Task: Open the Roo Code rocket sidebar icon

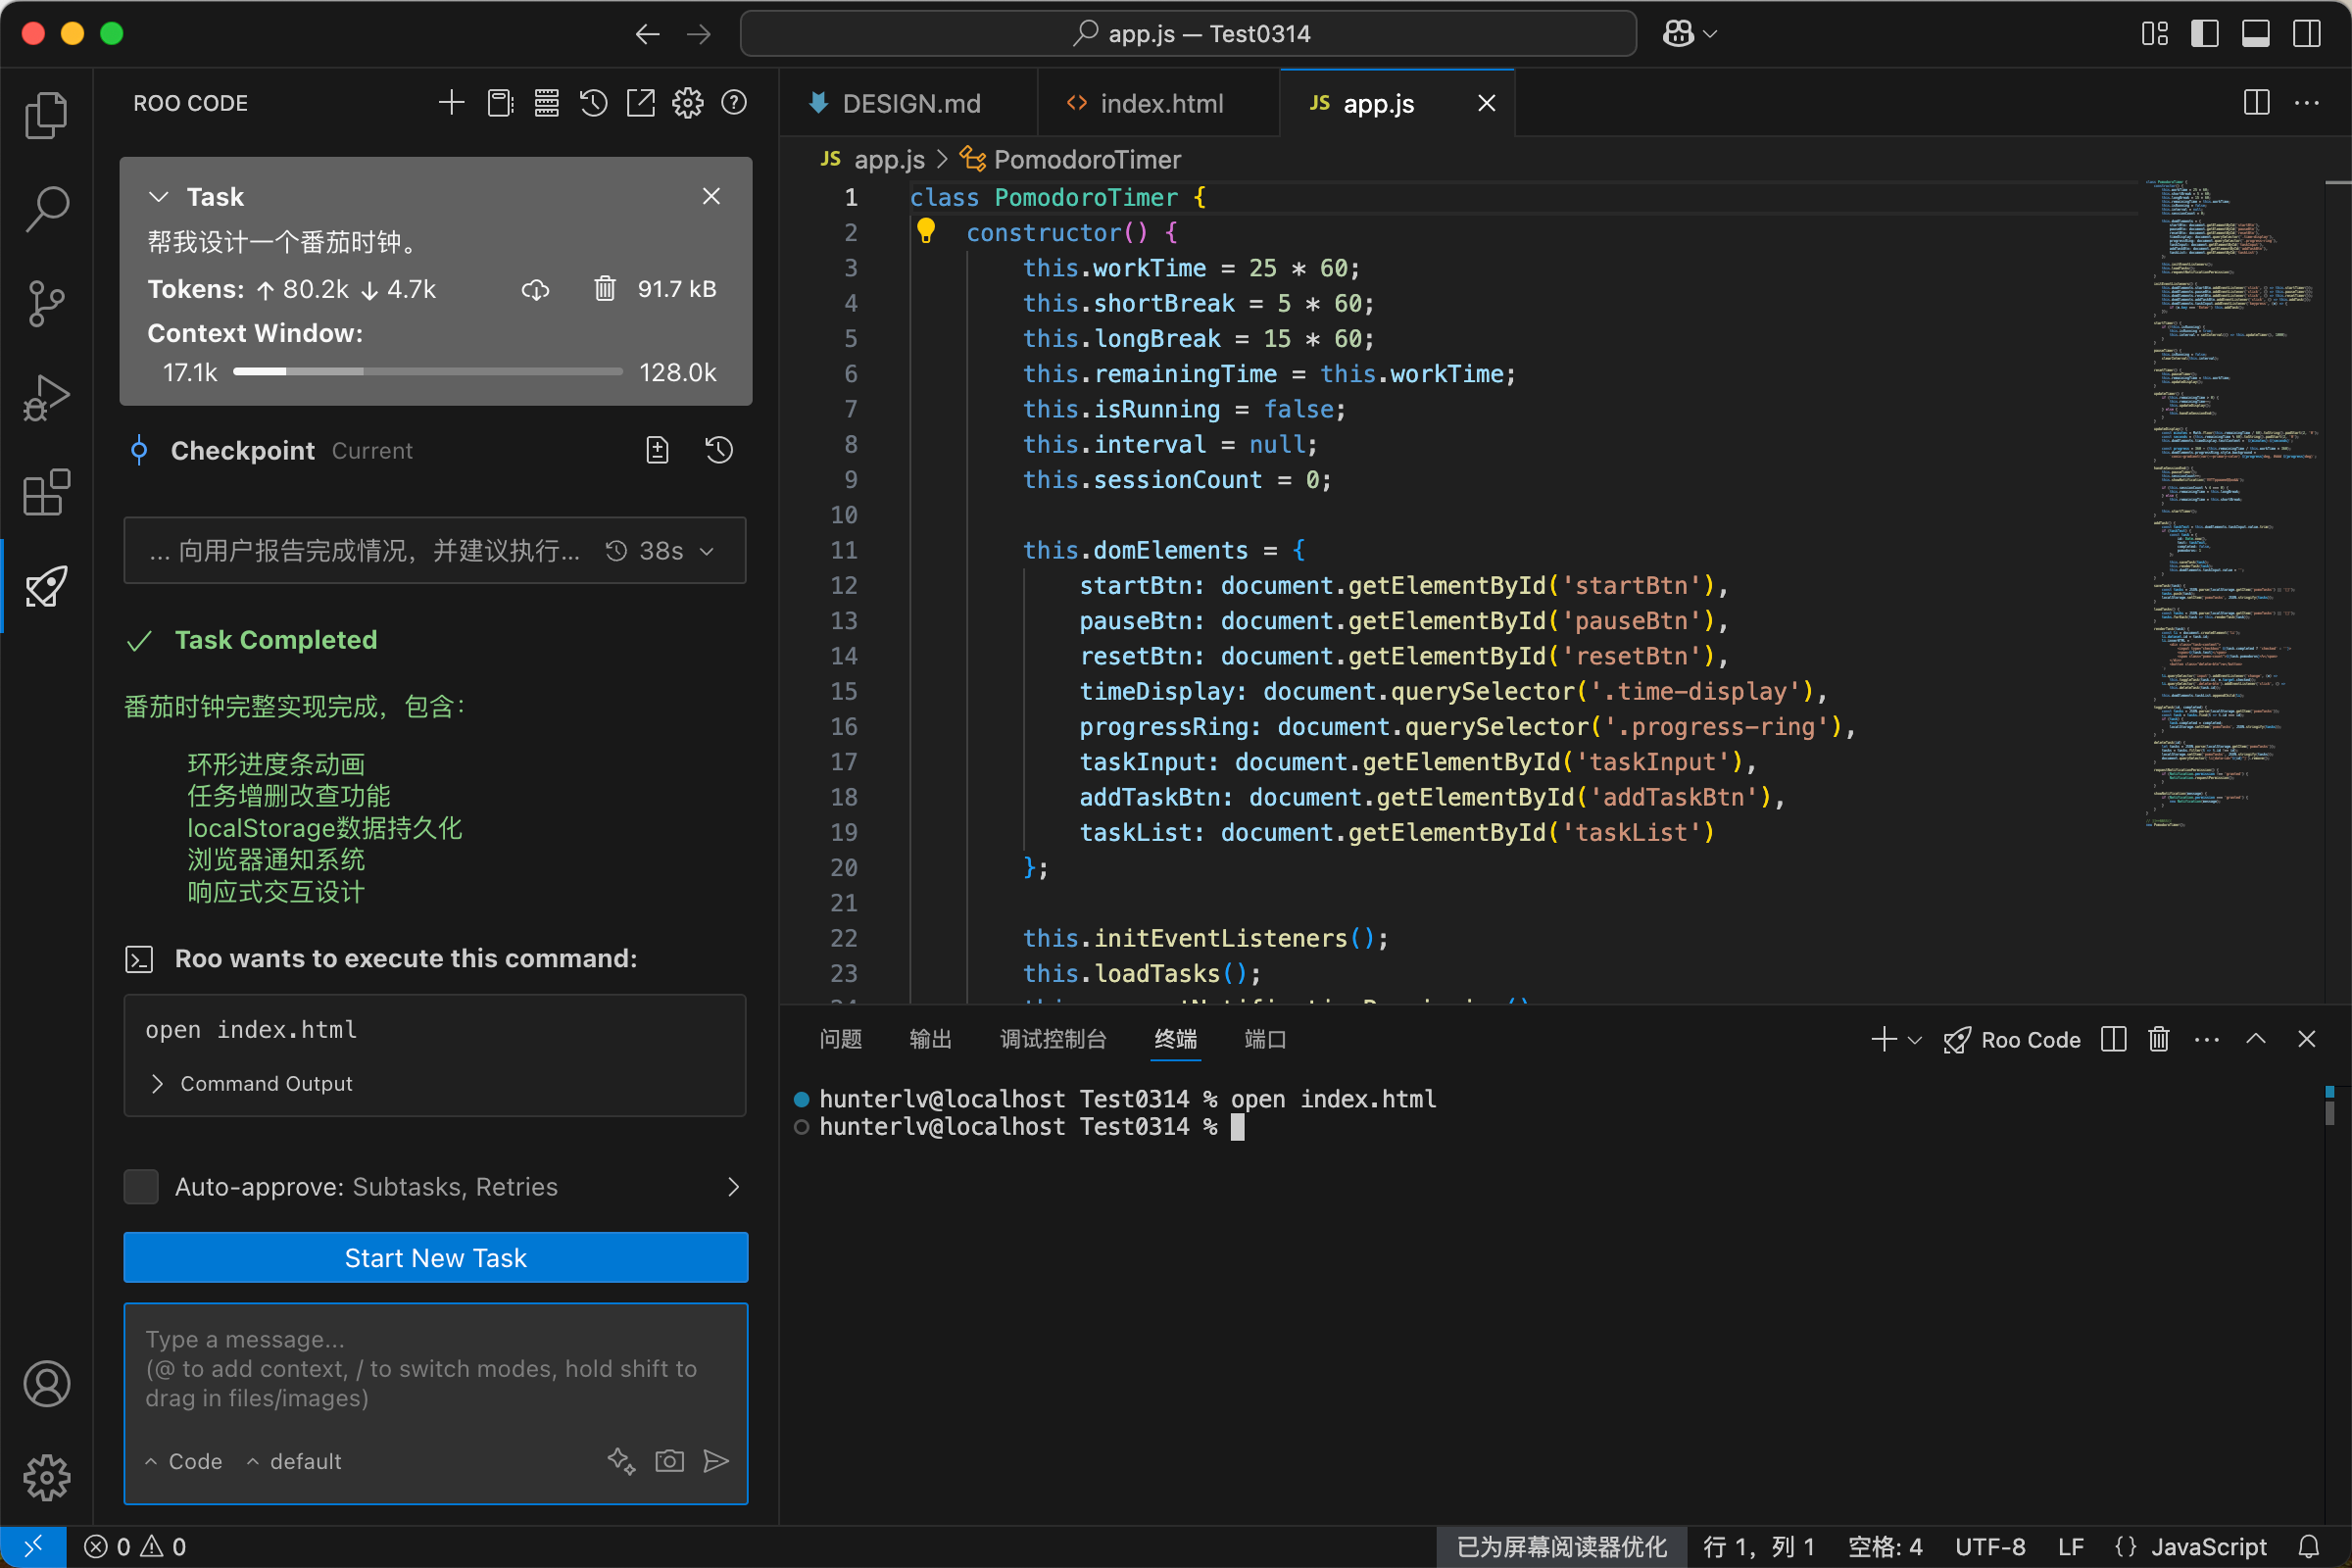Action: [46, 587]
